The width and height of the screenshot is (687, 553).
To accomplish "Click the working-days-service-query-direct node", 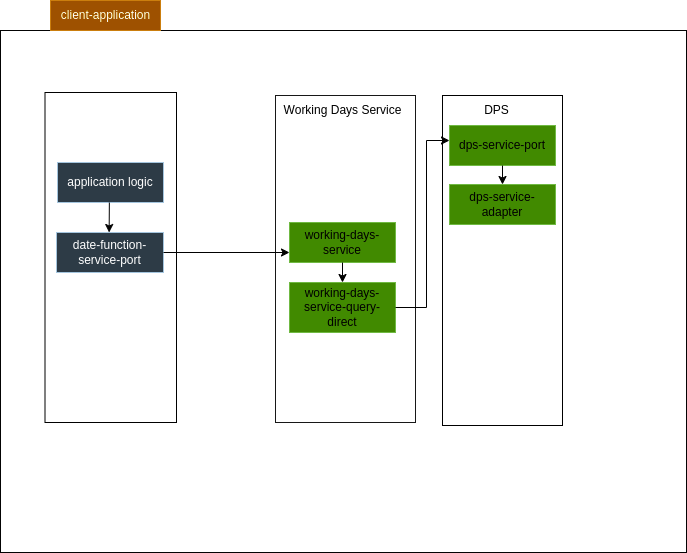I will (342, 307).
